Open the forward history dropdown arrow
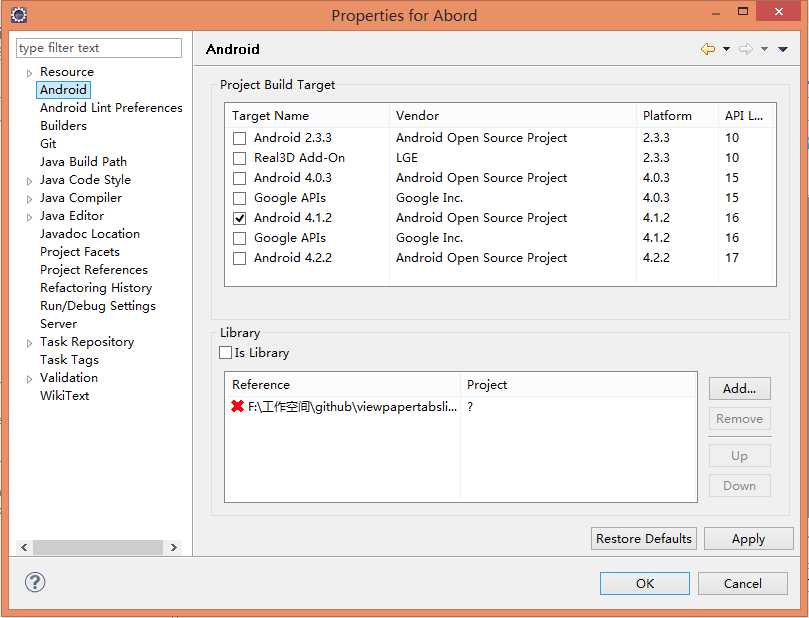 click(764, 49)
